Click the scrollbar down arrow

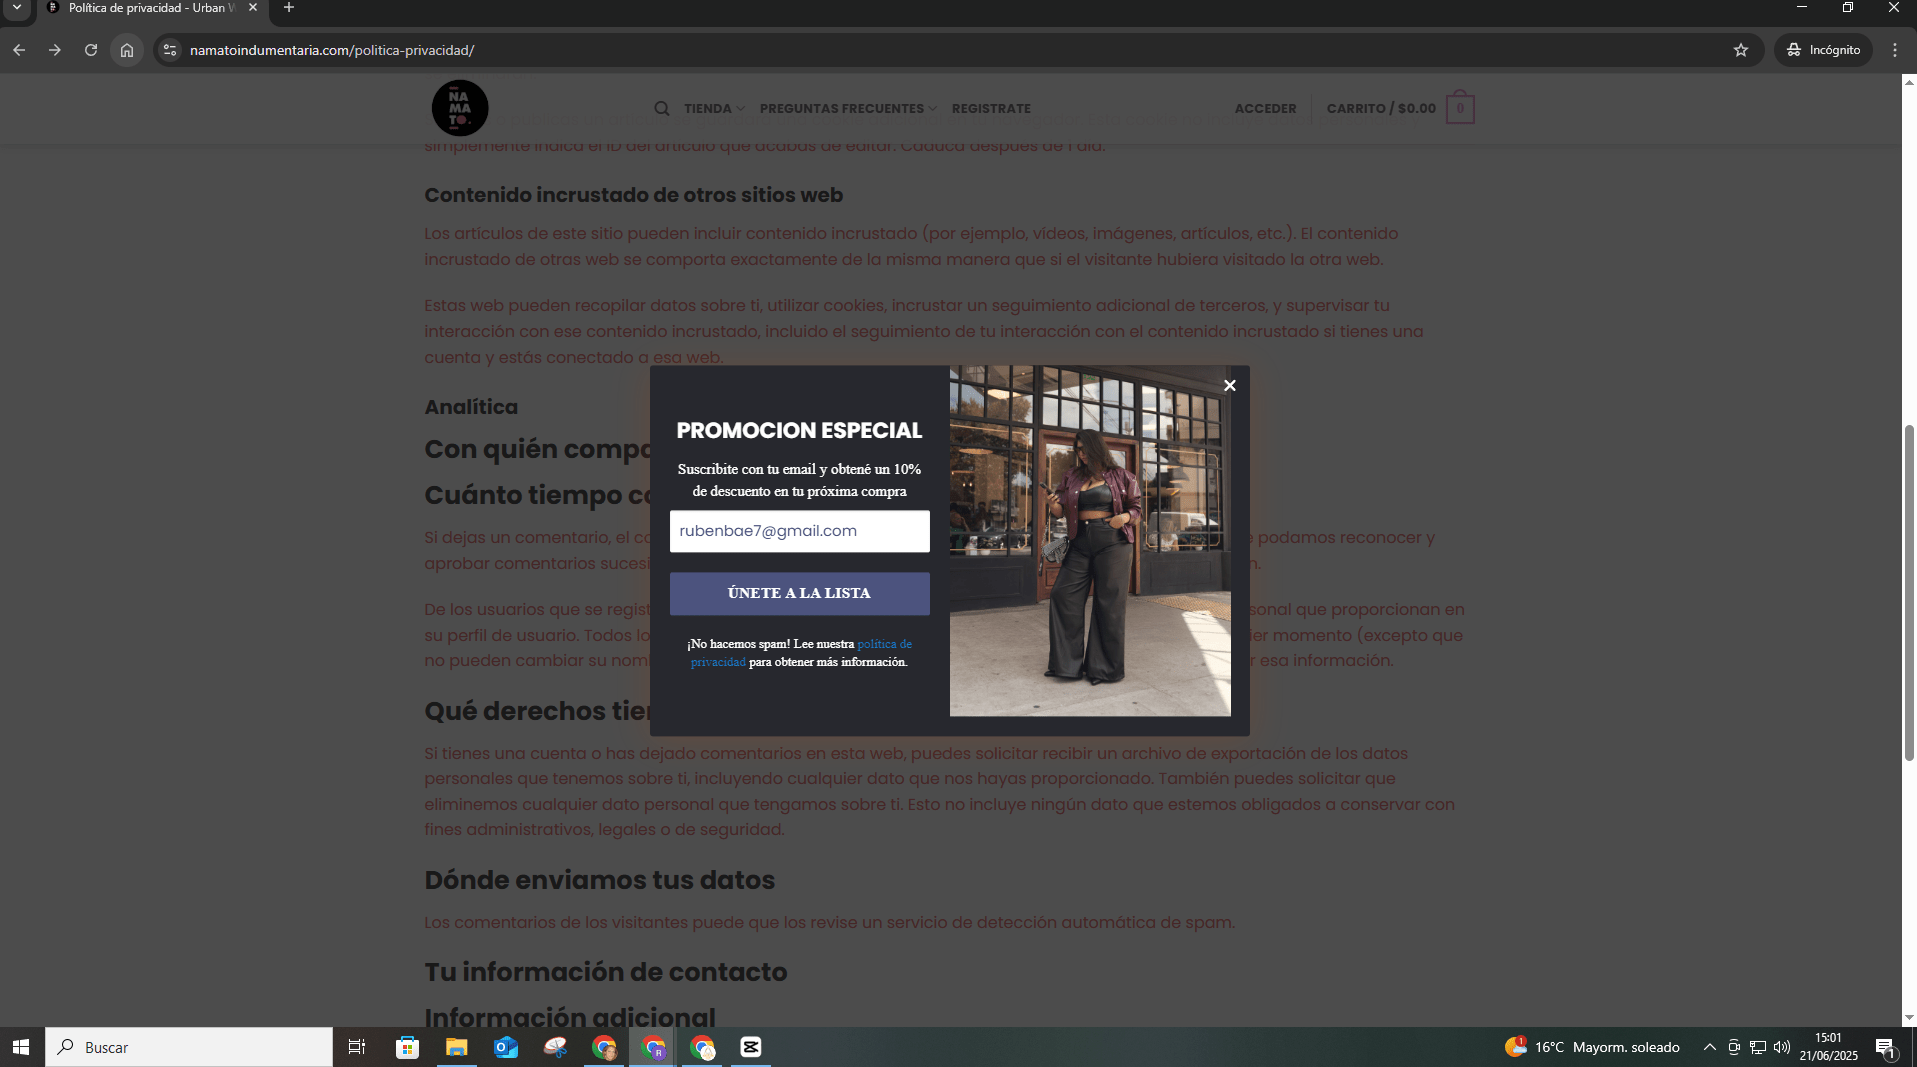(x=1909, y=1018)
